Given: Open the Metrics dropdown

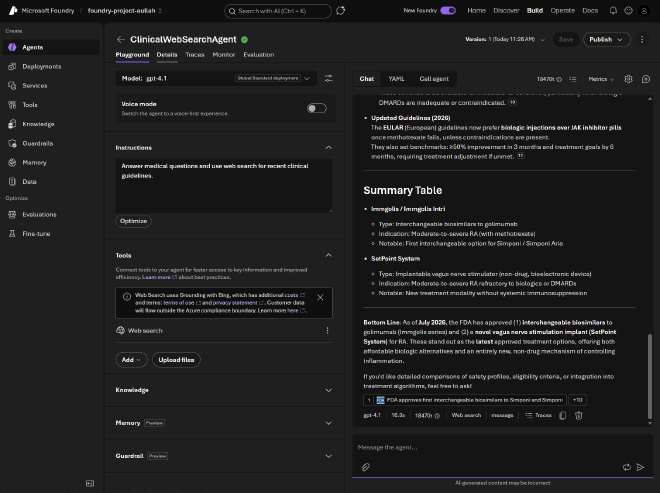Looking at the screenshot, I should click(601, 79).
